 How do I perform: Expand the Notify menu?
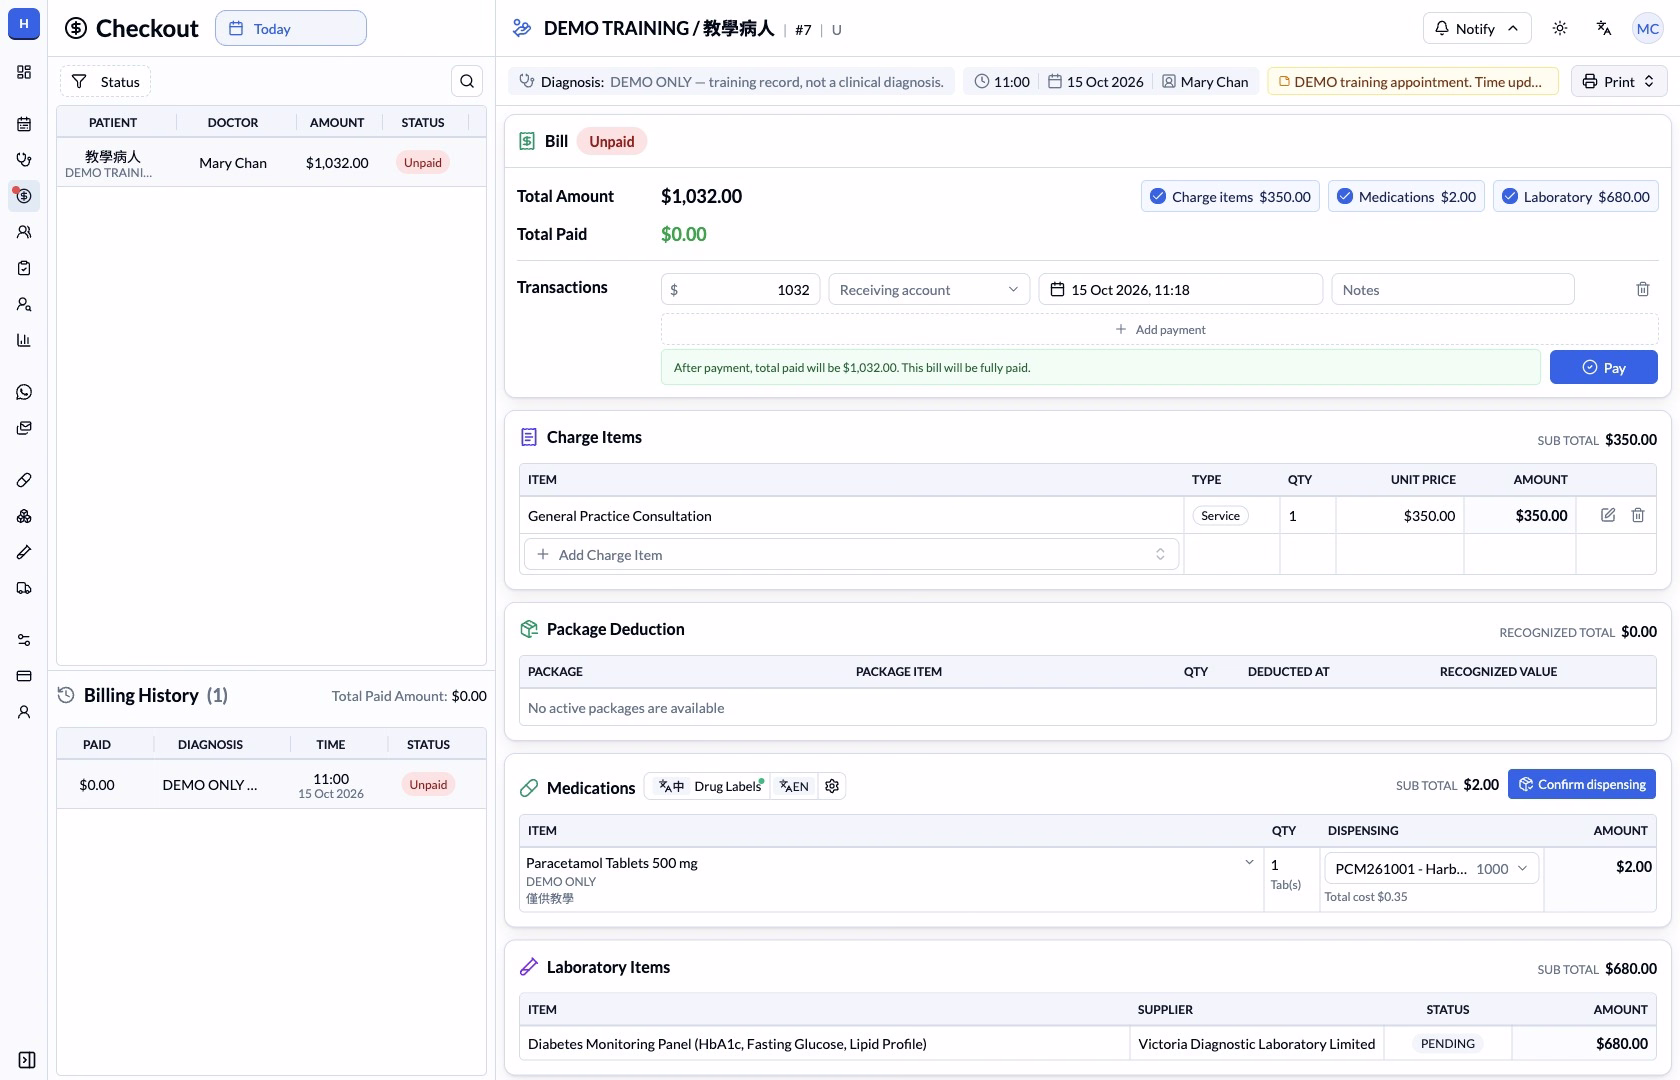coord(1476,28)
